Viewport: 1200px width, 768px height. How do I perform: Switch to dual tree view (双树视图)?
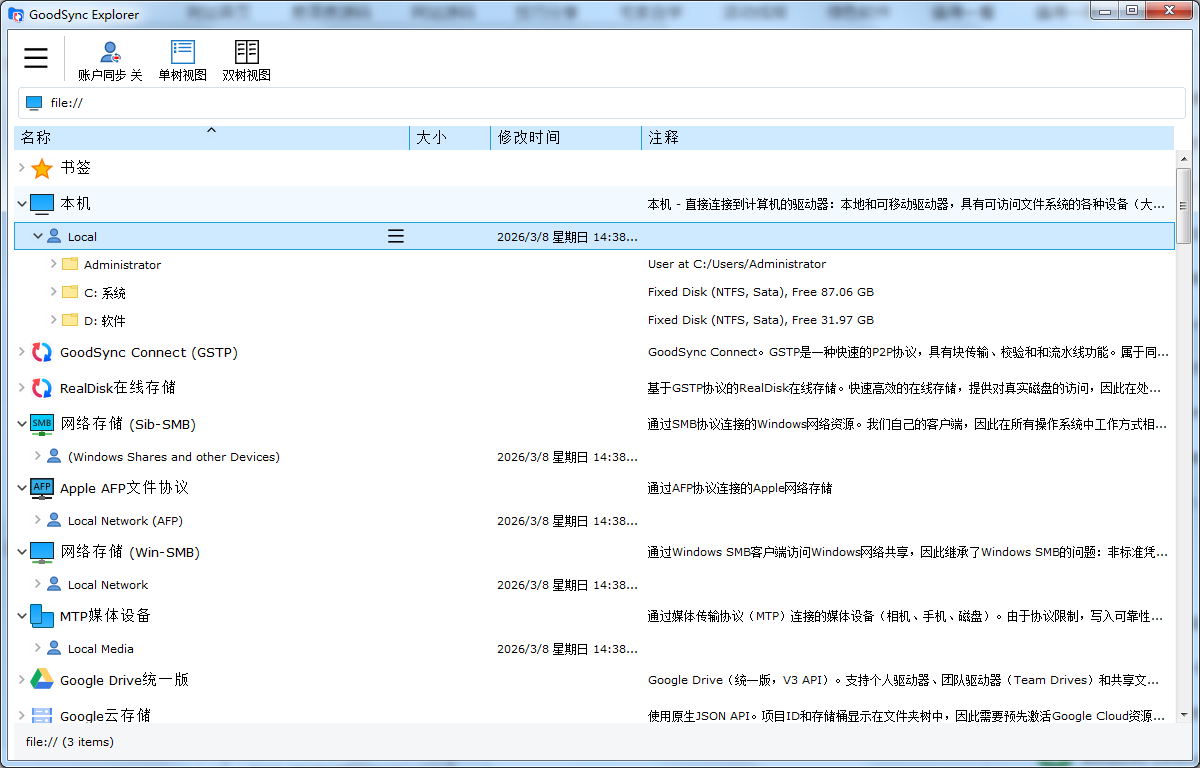point(246,53)
